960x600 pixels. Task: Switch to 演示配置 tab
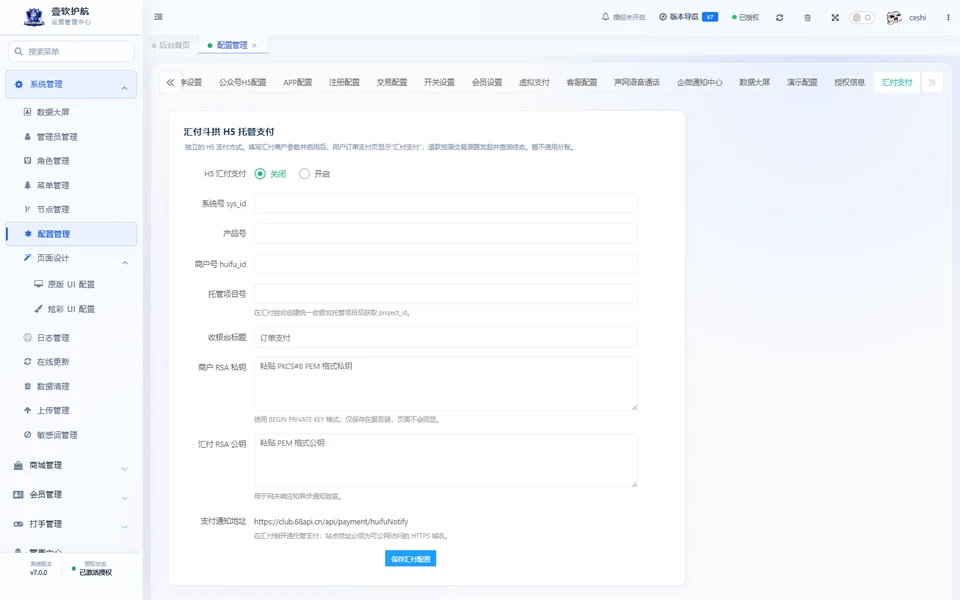802,82
